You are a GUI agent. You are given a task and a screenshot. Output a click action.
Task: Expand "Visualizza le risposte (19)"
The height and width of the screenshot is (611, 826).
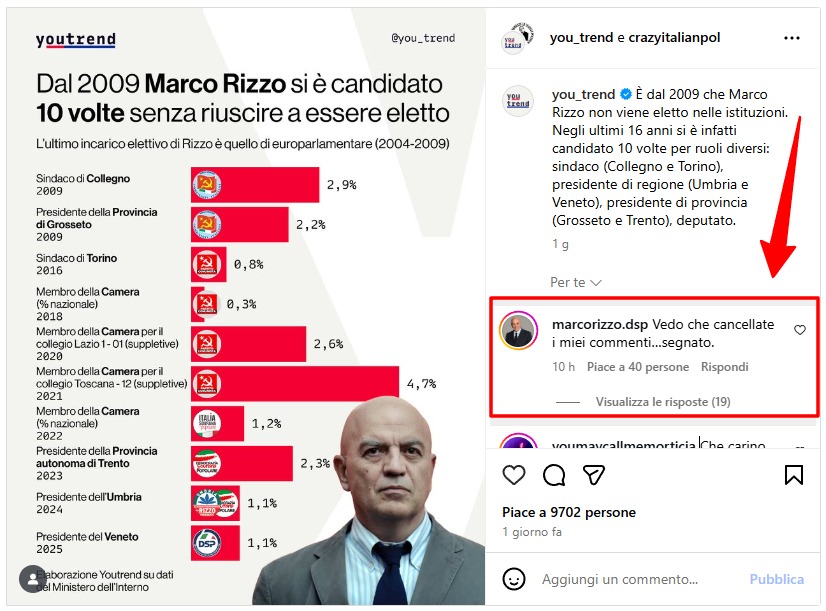tap(663, 402)
